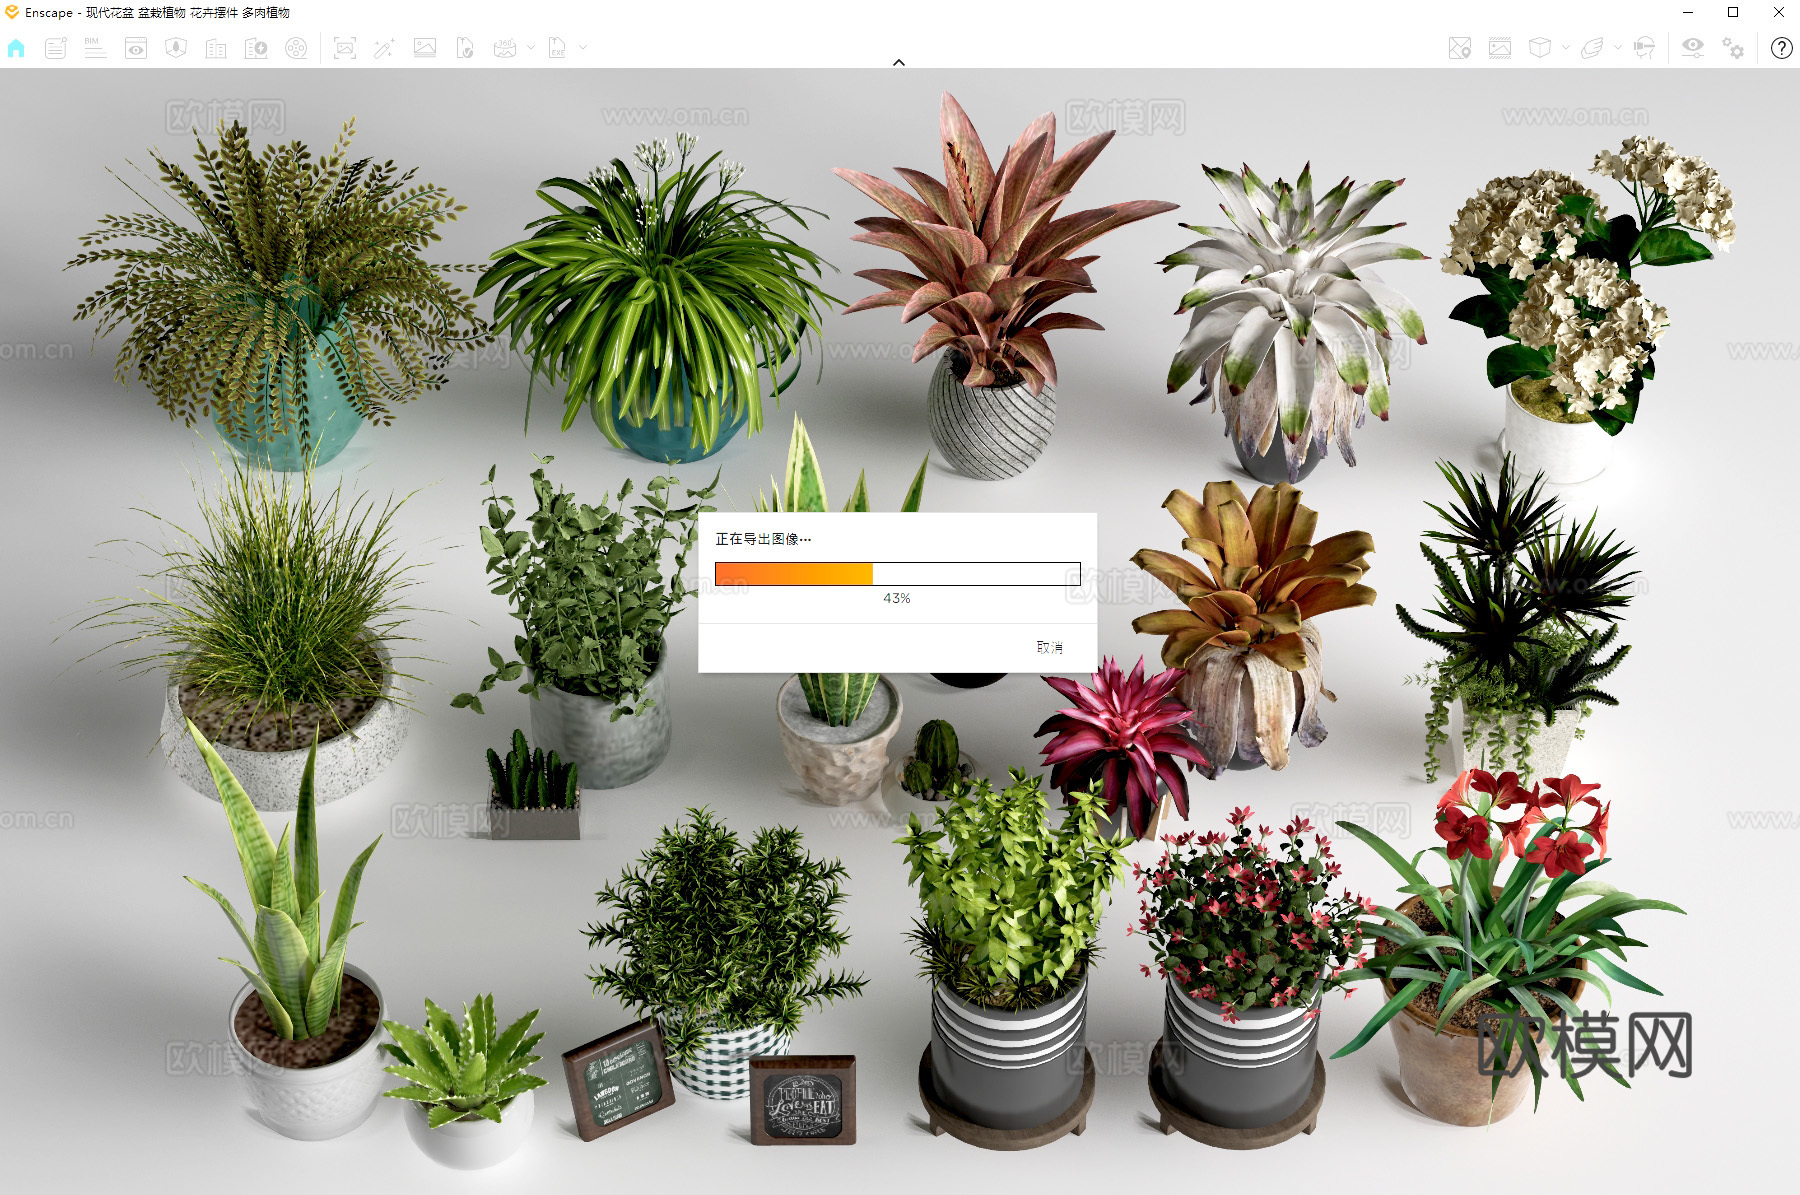Click the orange export progress bar
The width and height of the screenshot is (1800, 1195).
[897, 574]
